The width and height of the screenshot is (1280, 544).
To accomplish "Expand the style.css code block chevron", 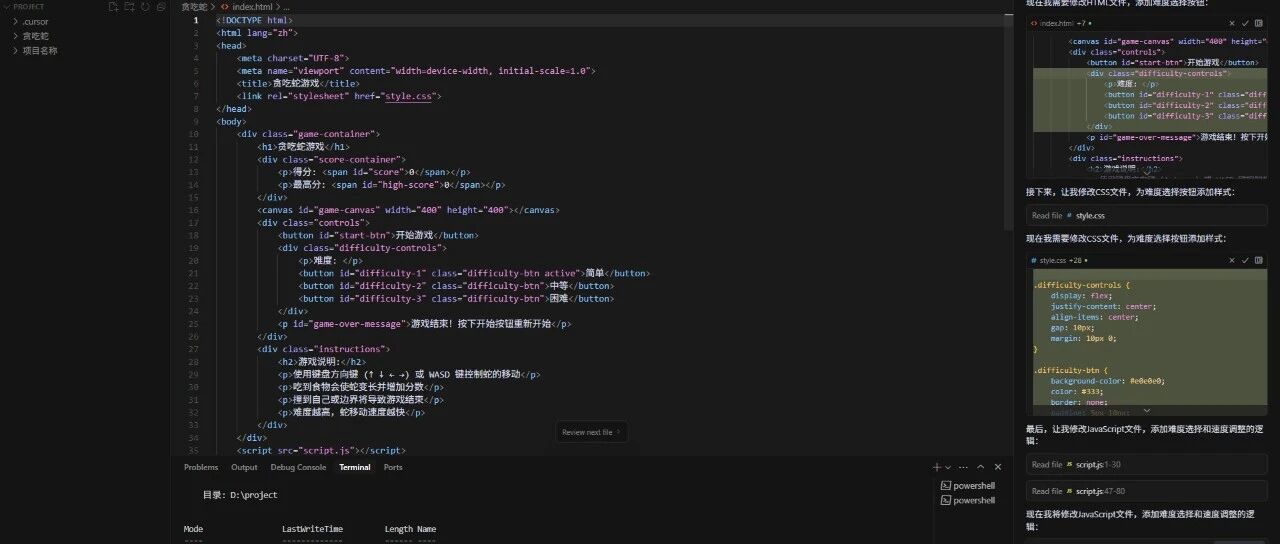I will tap(1147, 410).
